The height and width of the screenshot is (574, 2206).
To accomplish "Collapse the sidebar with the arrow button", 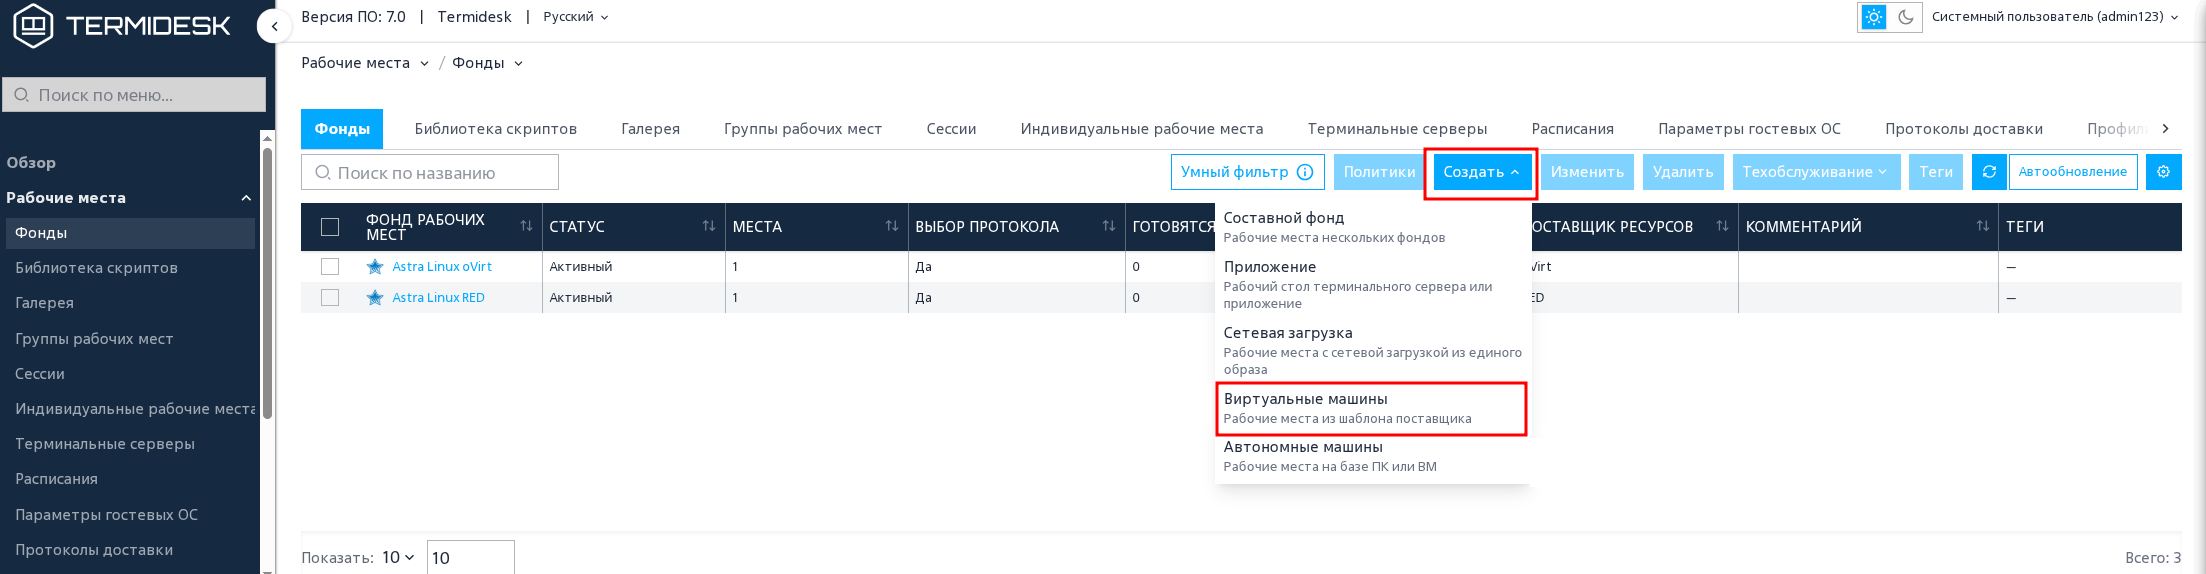I will point(274,27).
